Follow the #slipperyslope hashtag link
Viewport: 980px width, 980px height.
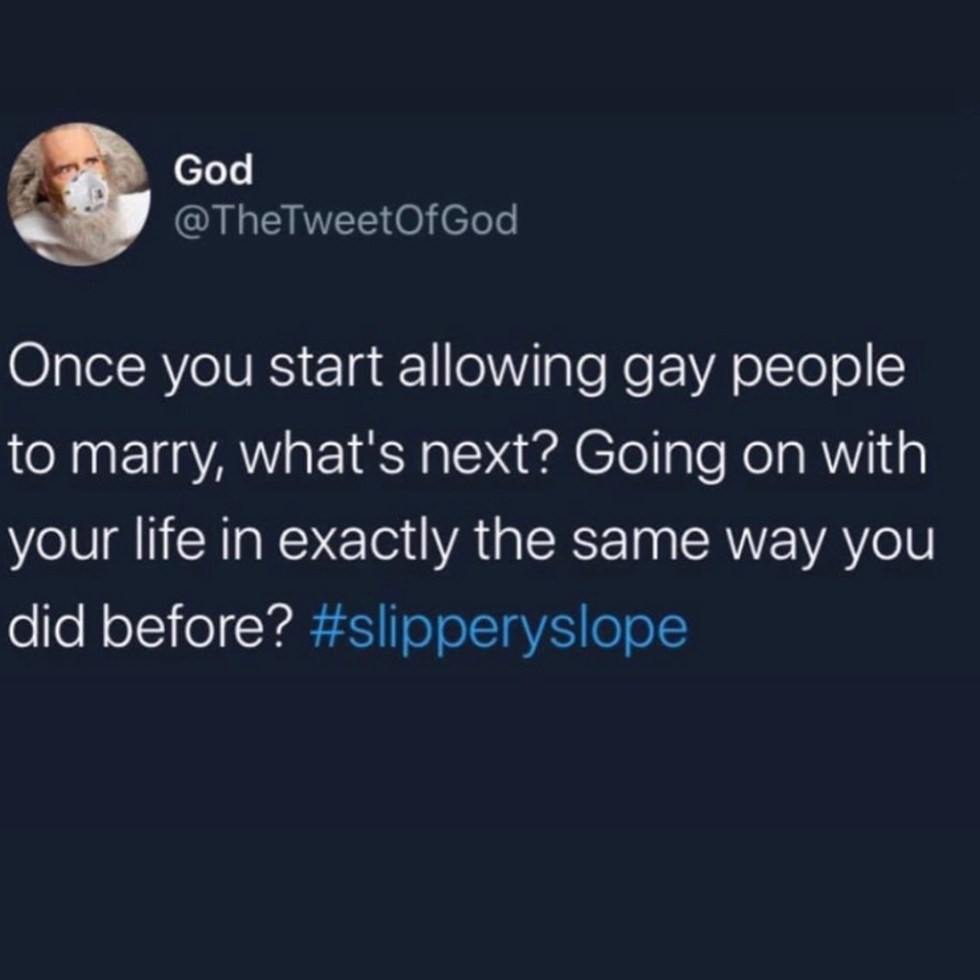(498, 628)
